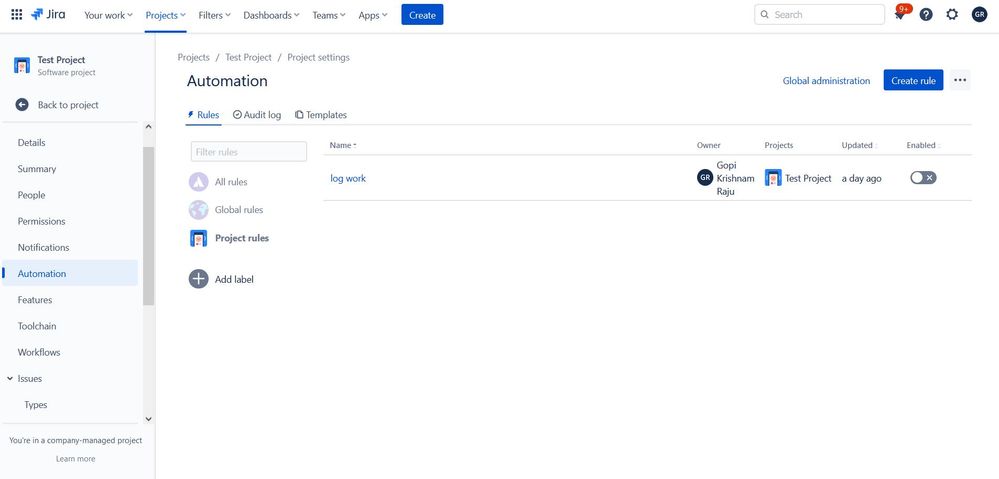Click the Test Project icon in rule row

click(x=773, y=178)
